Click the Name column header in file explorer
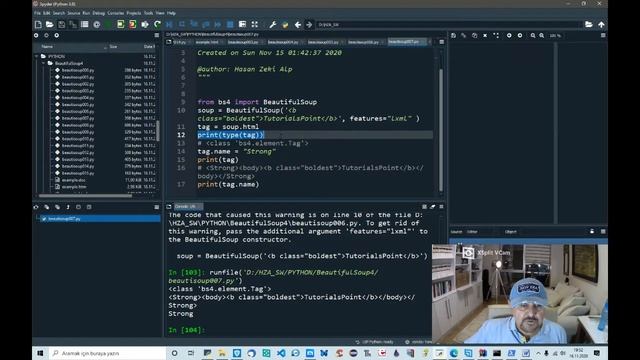Viewport: 640px width, 360px height. coord(47,47)
